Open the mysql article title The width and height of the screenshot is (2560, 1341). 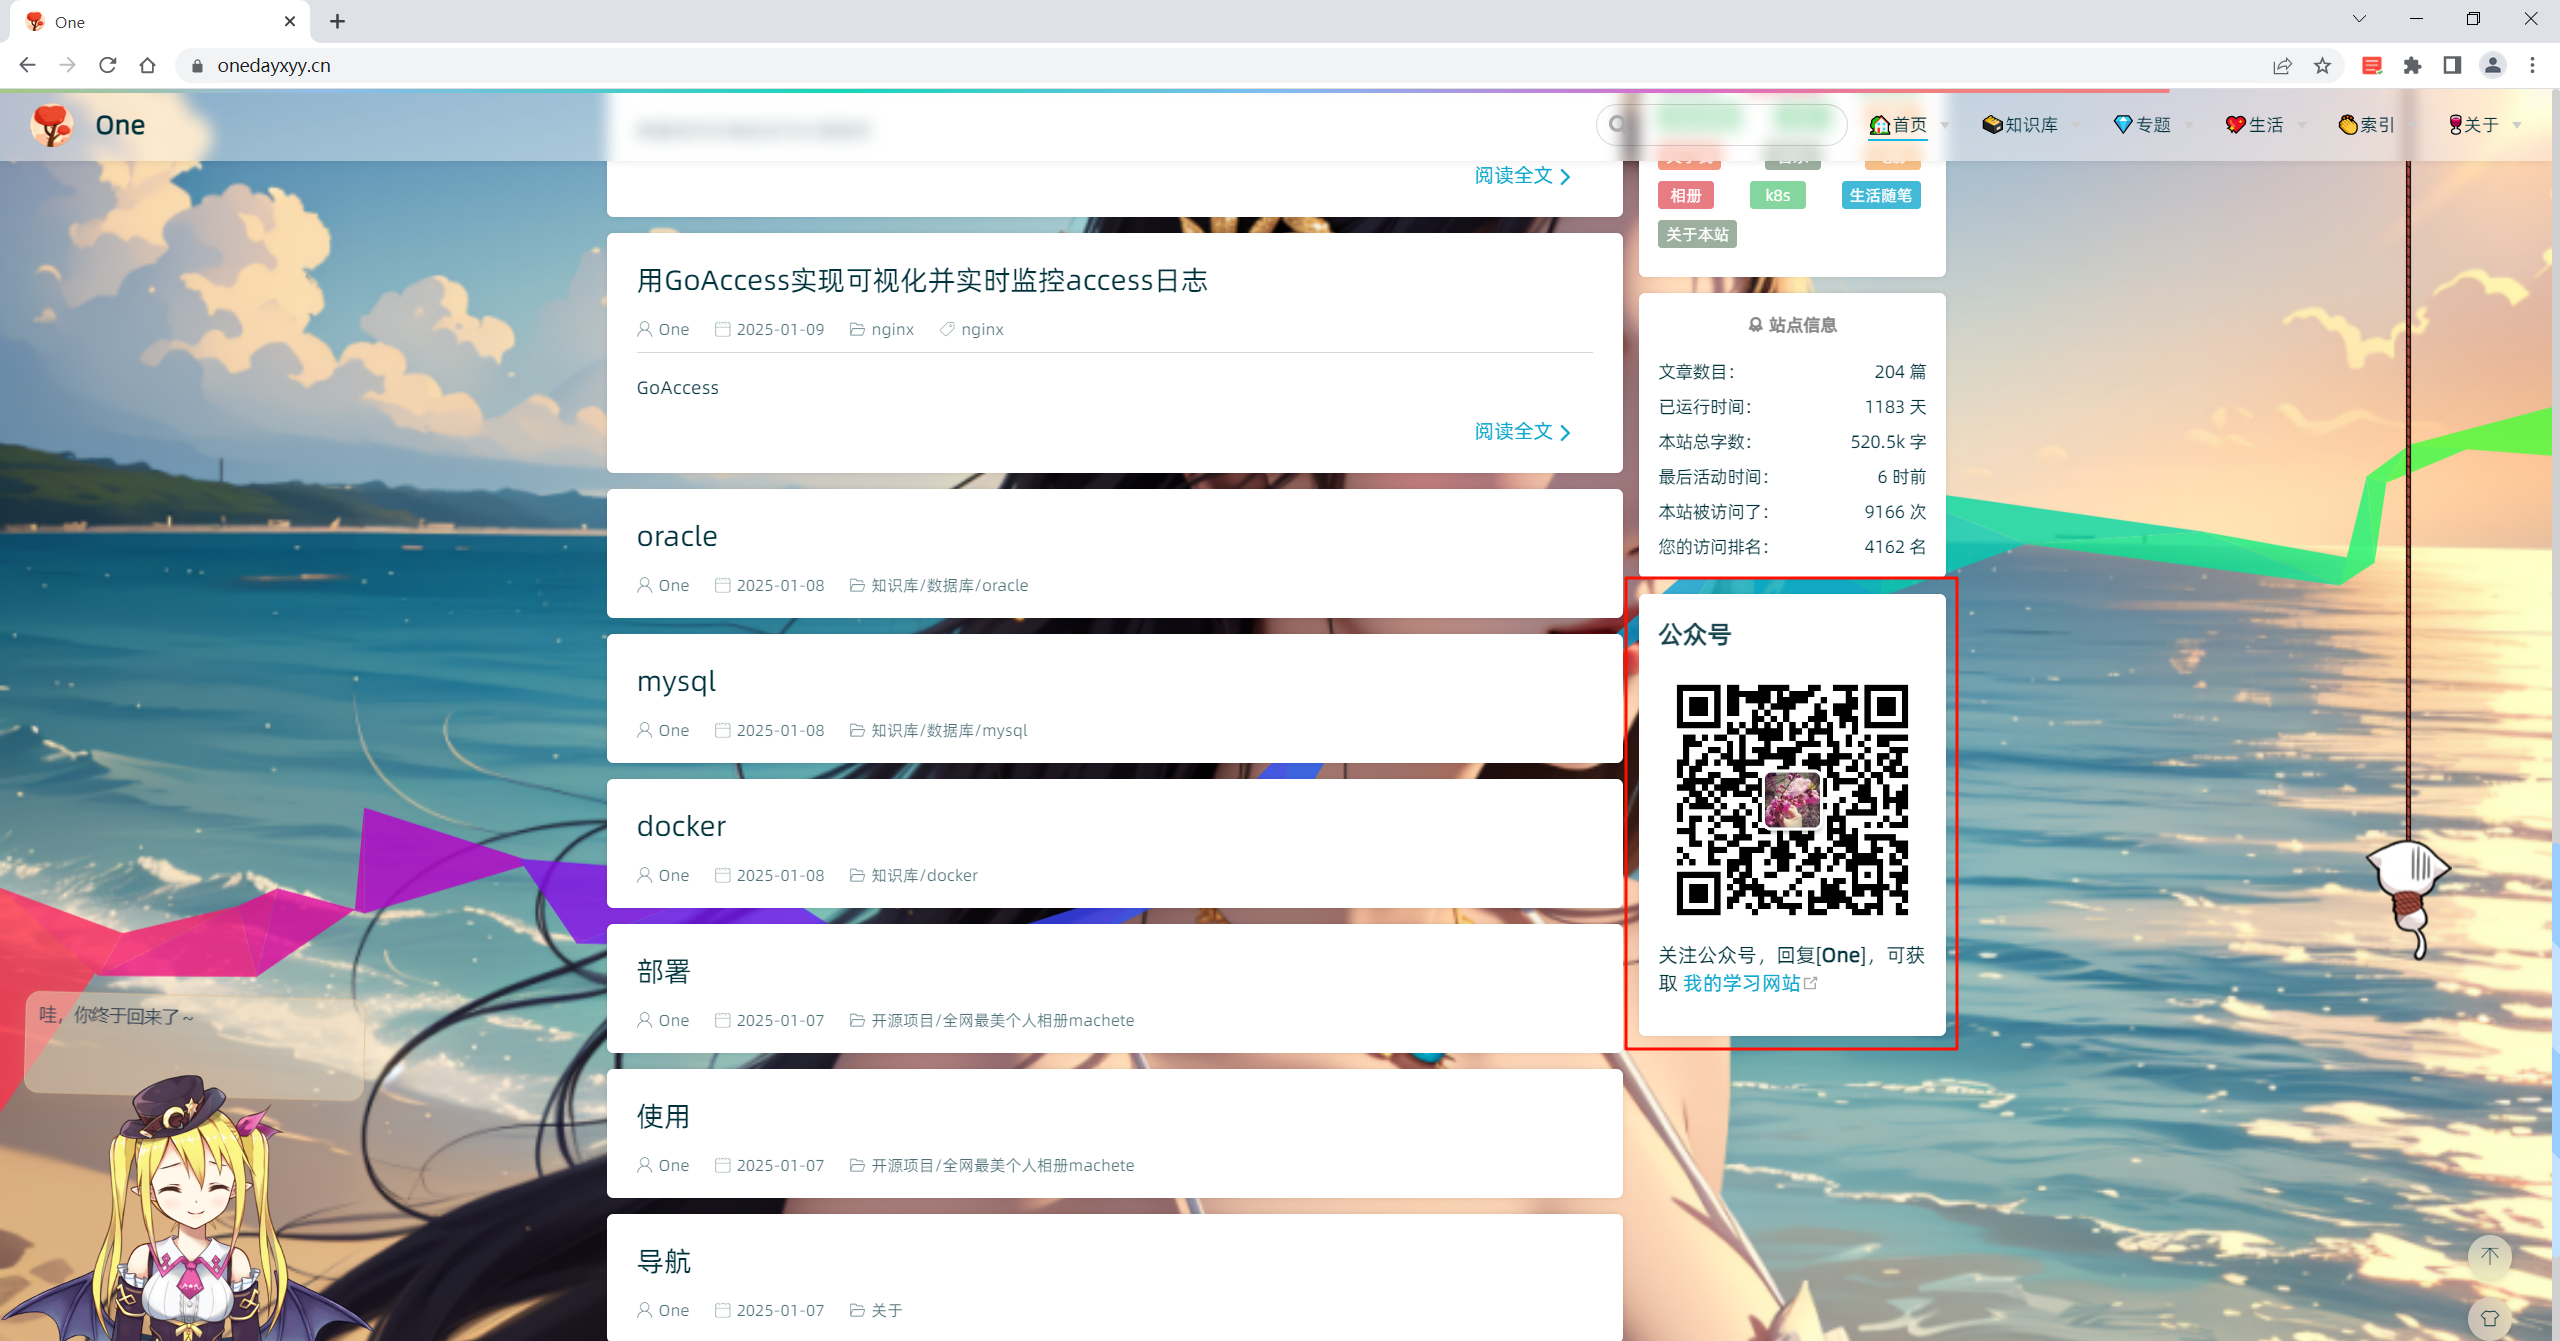click(x=677, y=681)
